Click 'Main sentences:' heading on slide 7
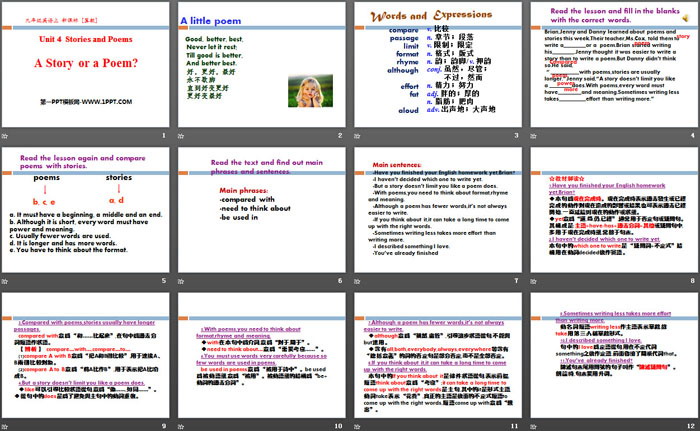Image resolution: width=700 pixels, height=431 pixels. tap(397, 165)
